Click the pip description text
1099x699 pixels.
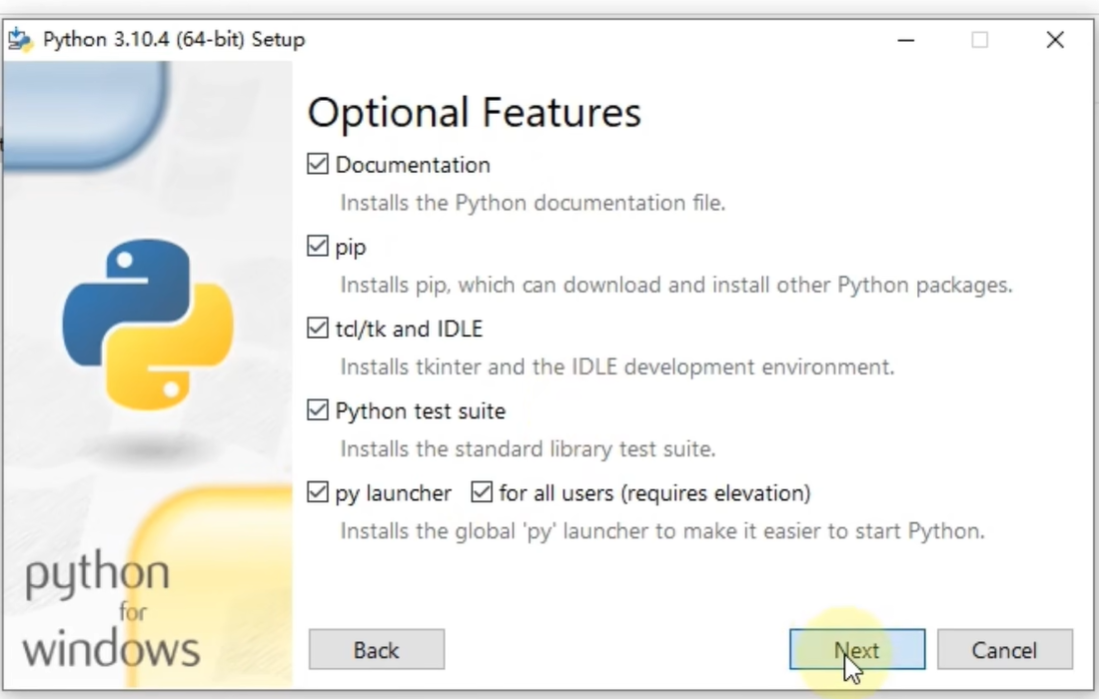[676, 285]
